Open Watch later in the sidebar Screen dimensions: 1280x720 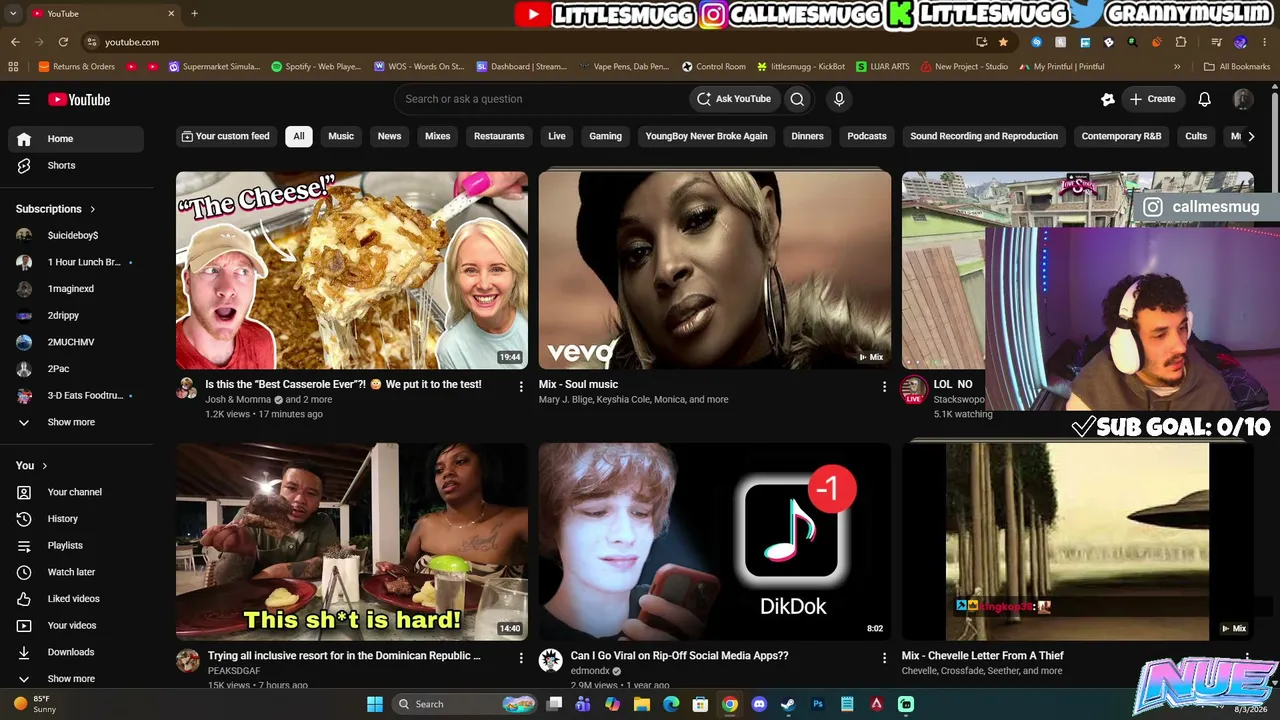(x=76, y=572)
